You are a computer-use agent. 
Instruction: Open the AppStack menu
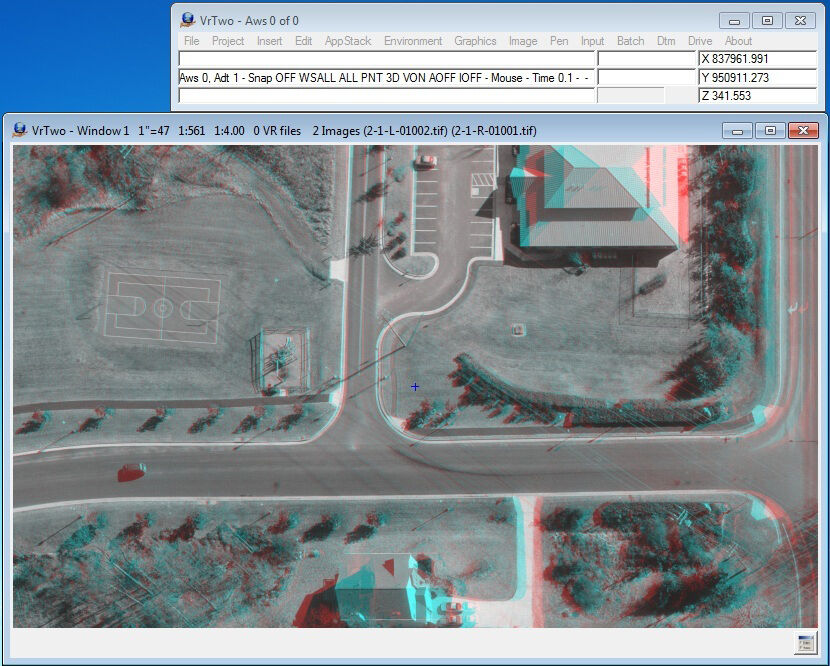point(346,41)
